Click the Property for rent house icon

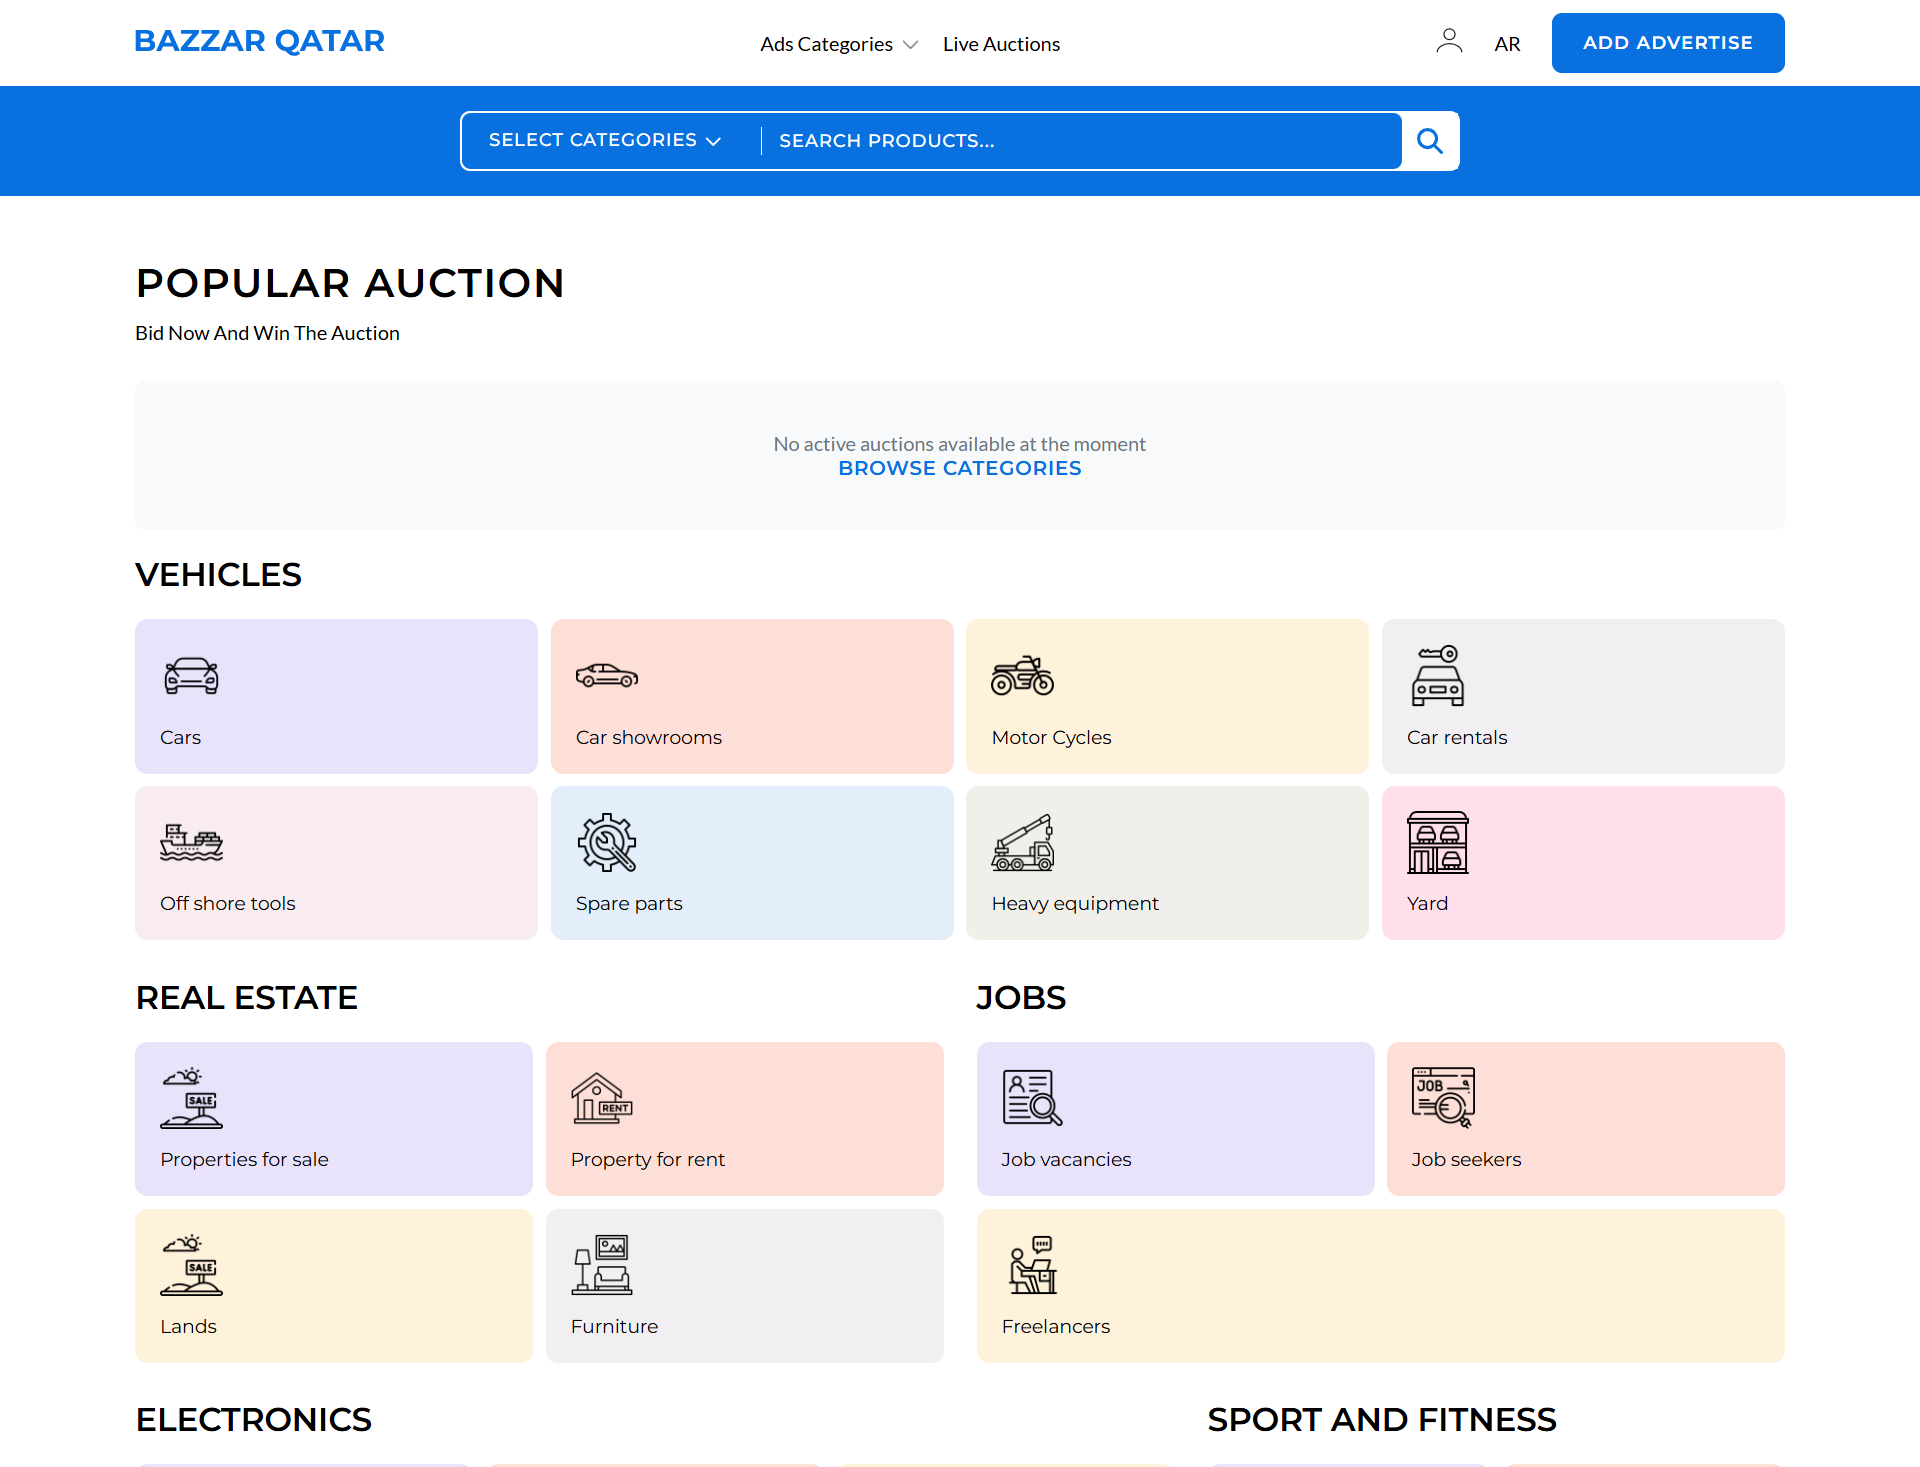point(601,1098)
